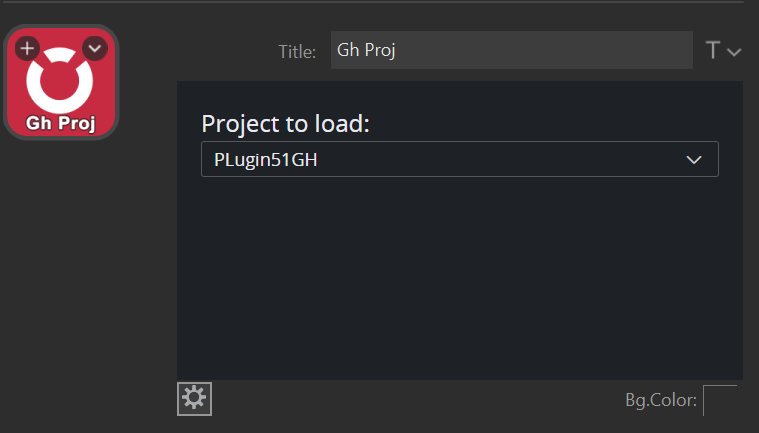
Task: Pick the Bg.Color swatch
Action: click(720, 400)
